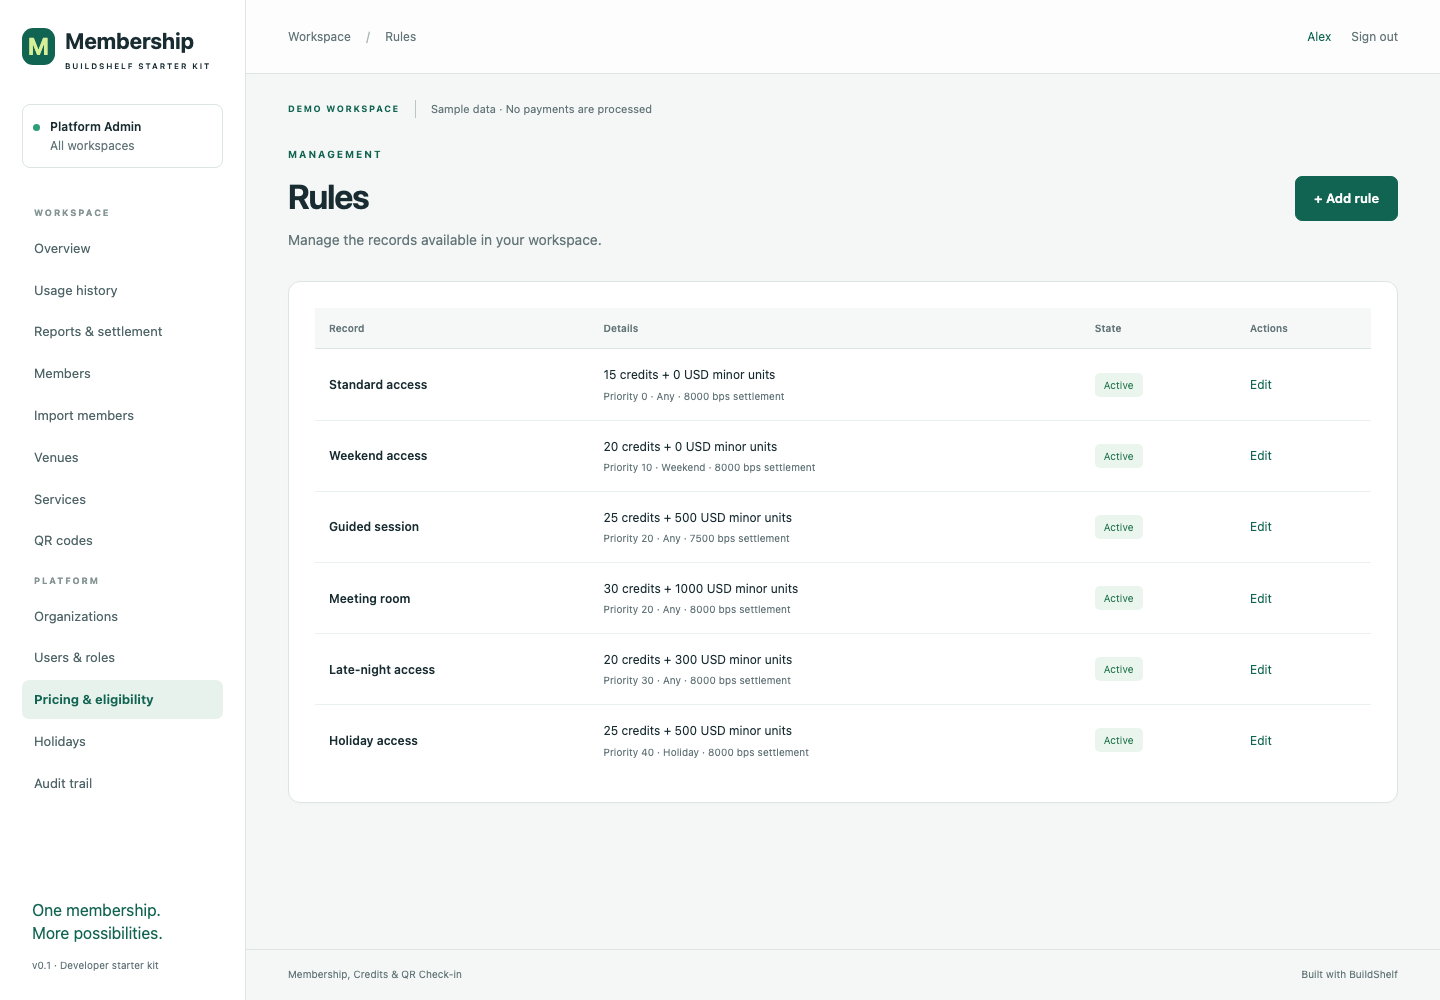1440x1000 pixels.
Task: Click the green Membership M logo
Action: coord(39,46)
